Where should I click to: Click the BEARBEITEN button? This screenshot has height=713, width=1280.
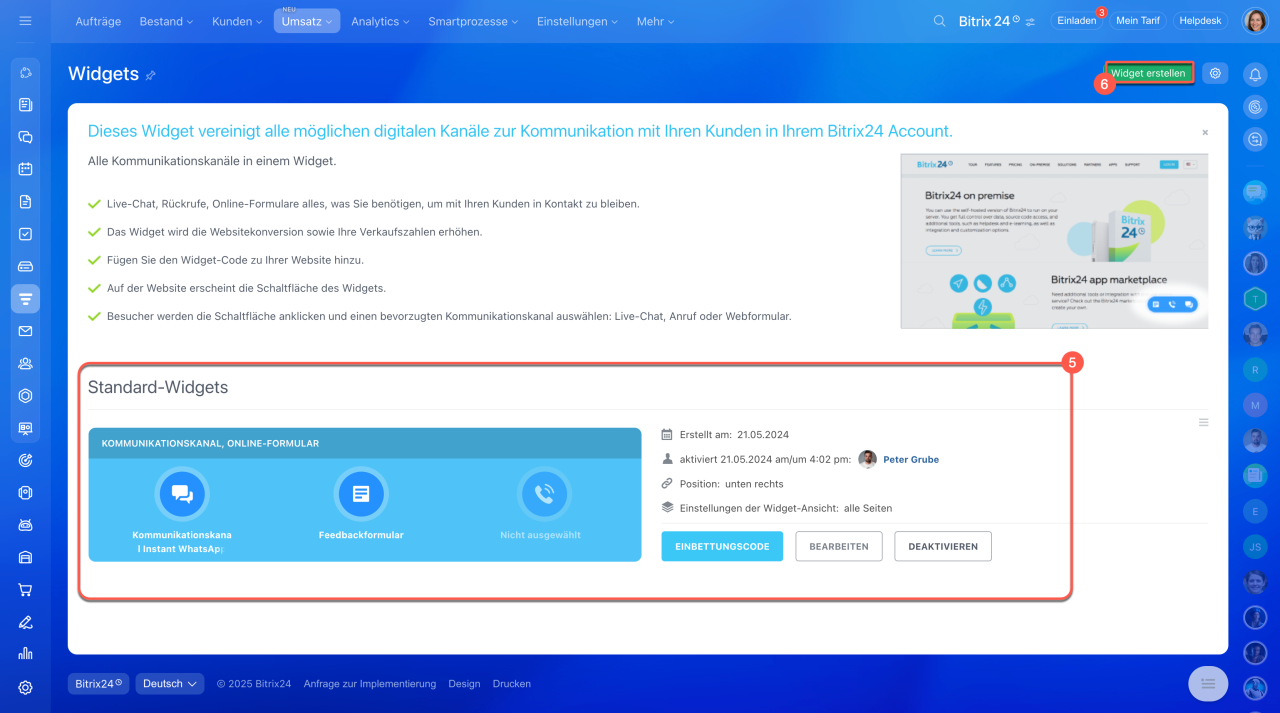839,546
